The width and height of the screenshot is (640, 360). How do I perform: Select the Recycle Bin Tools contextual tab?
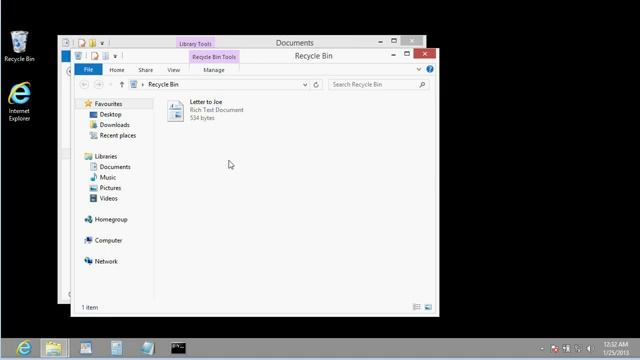(x=214, y=57)
